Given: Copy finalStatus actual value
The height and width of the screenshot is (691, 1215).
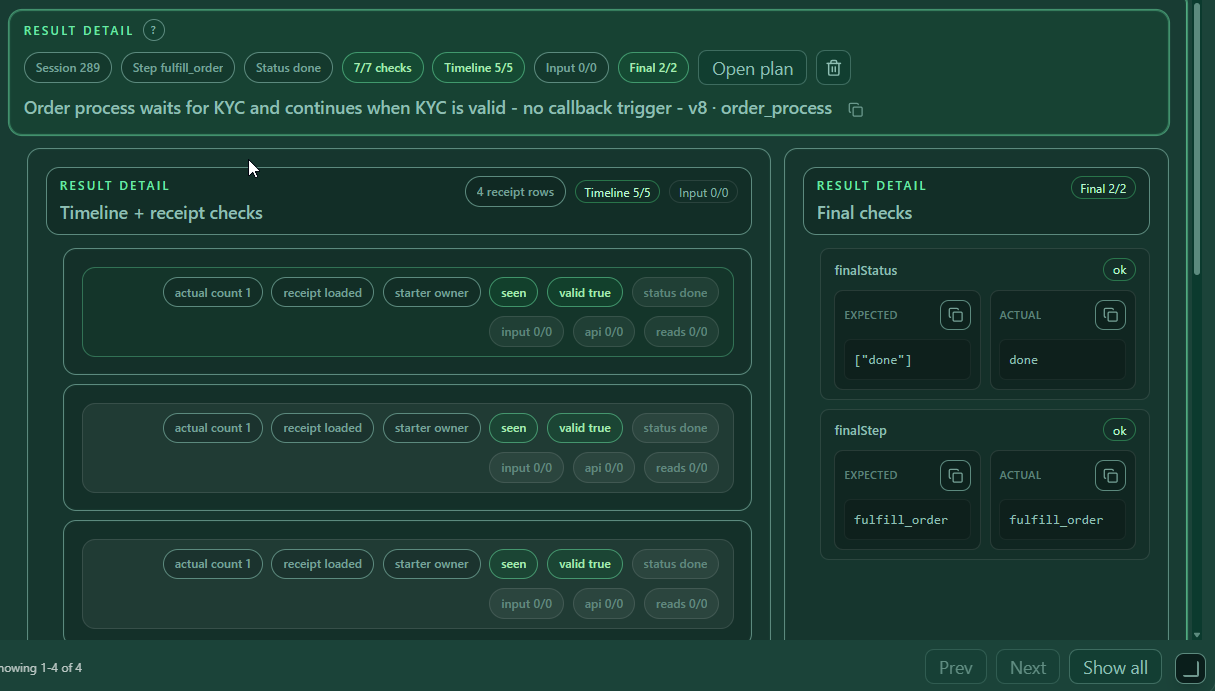Looking at the screenshot, I should [1110, 315].
